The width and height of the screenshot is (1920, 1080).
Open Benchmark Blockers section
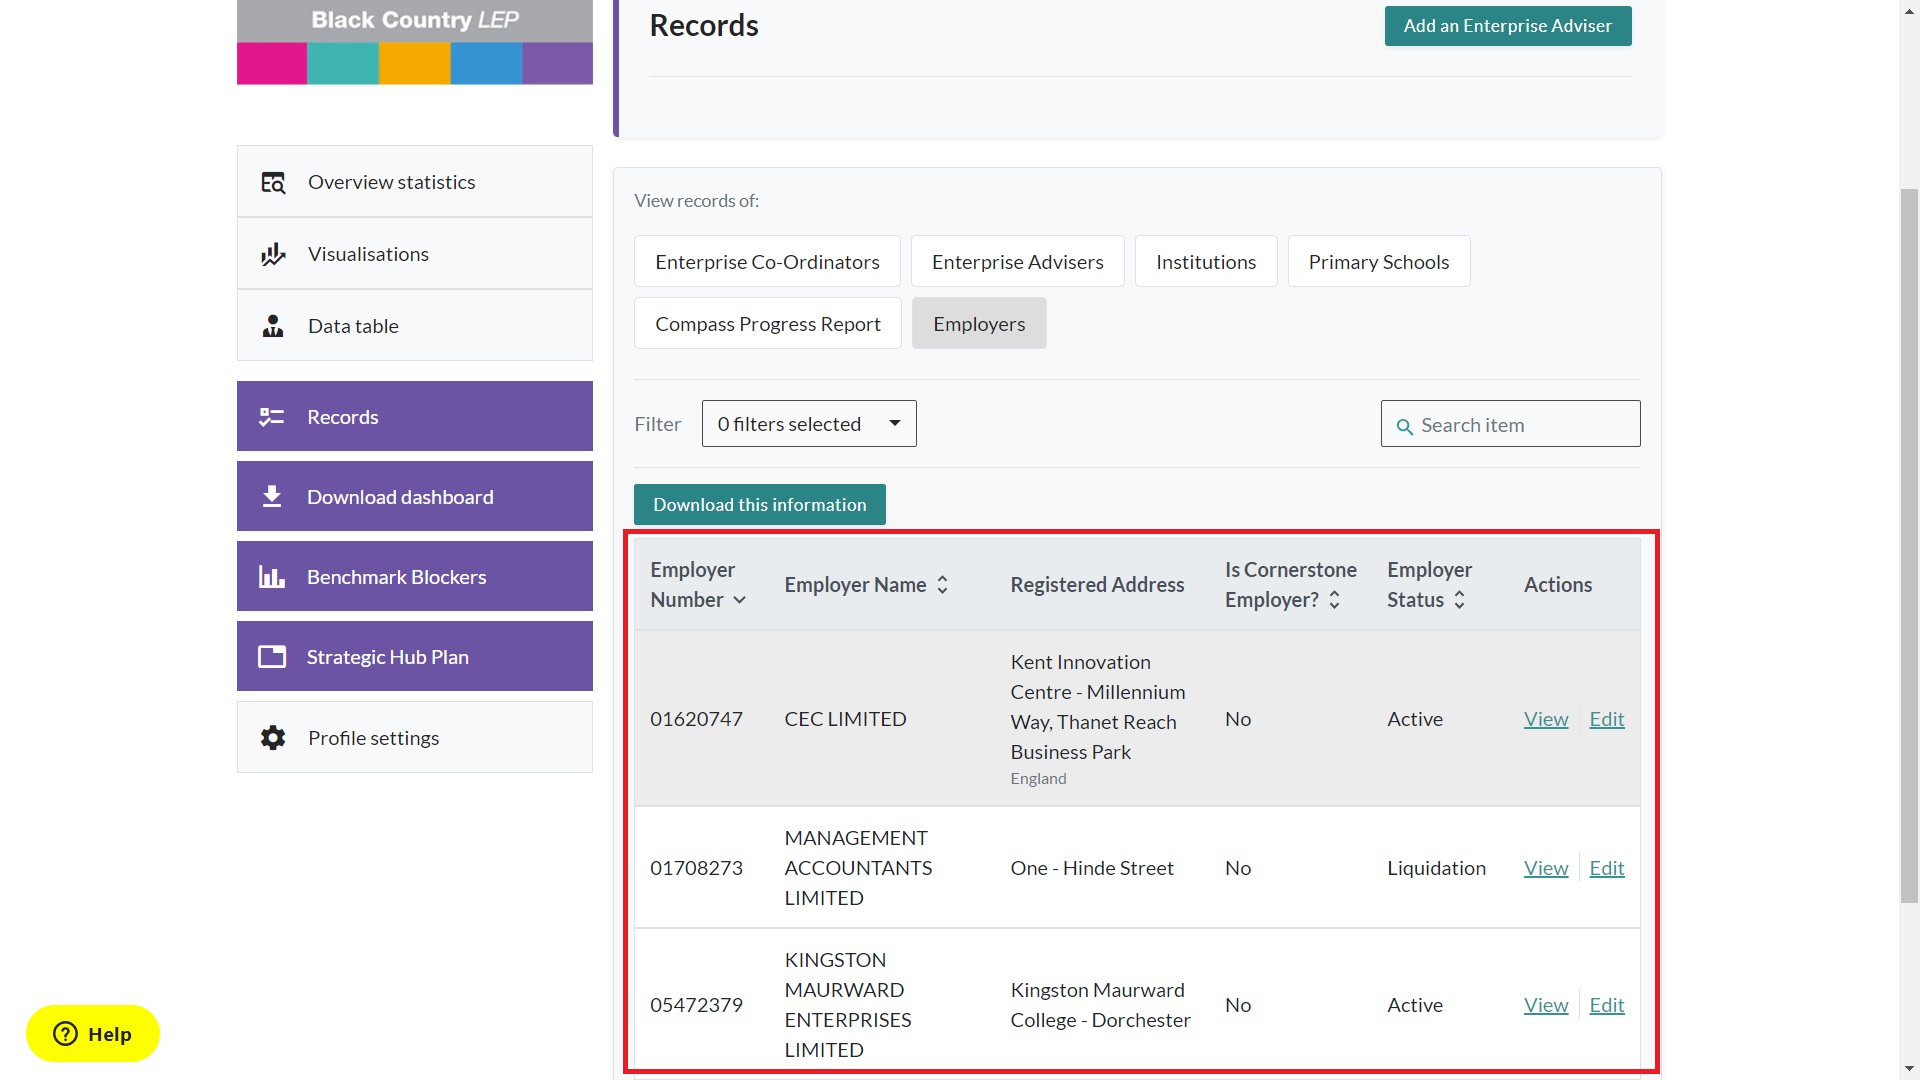pyautogui.click(x=415, y=577)
